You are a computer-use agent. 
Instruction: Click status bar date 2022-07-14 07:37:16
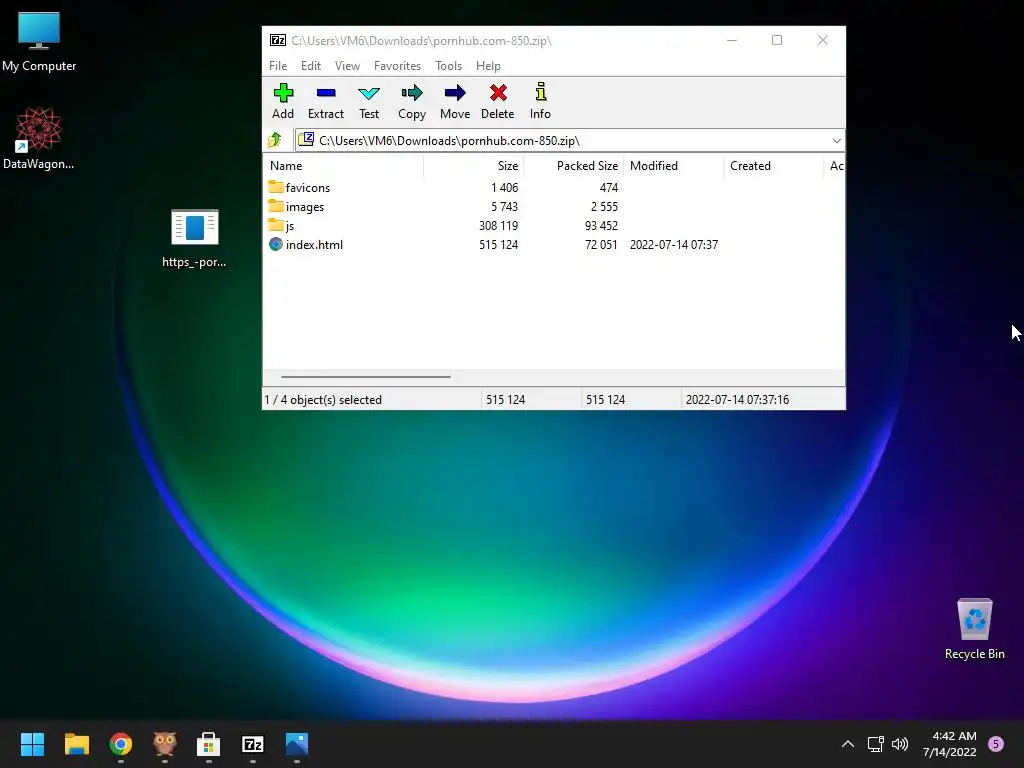click(737, 400)
